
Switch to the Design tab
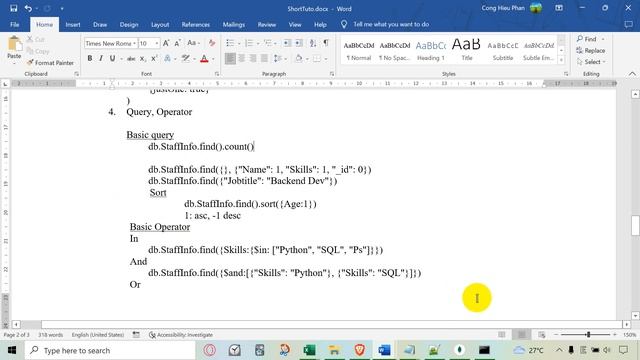129,24
